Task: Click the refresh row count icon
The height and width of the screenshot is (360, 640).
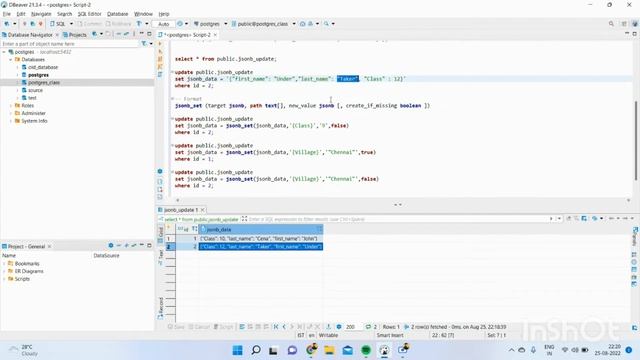Action: (x=369, y=327)
